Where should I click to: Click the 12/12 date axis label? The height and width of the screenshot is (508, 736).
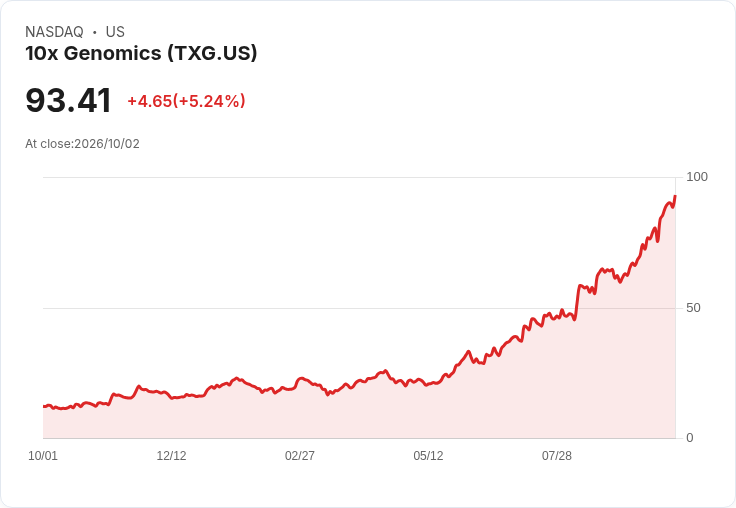tap(171, 455)
